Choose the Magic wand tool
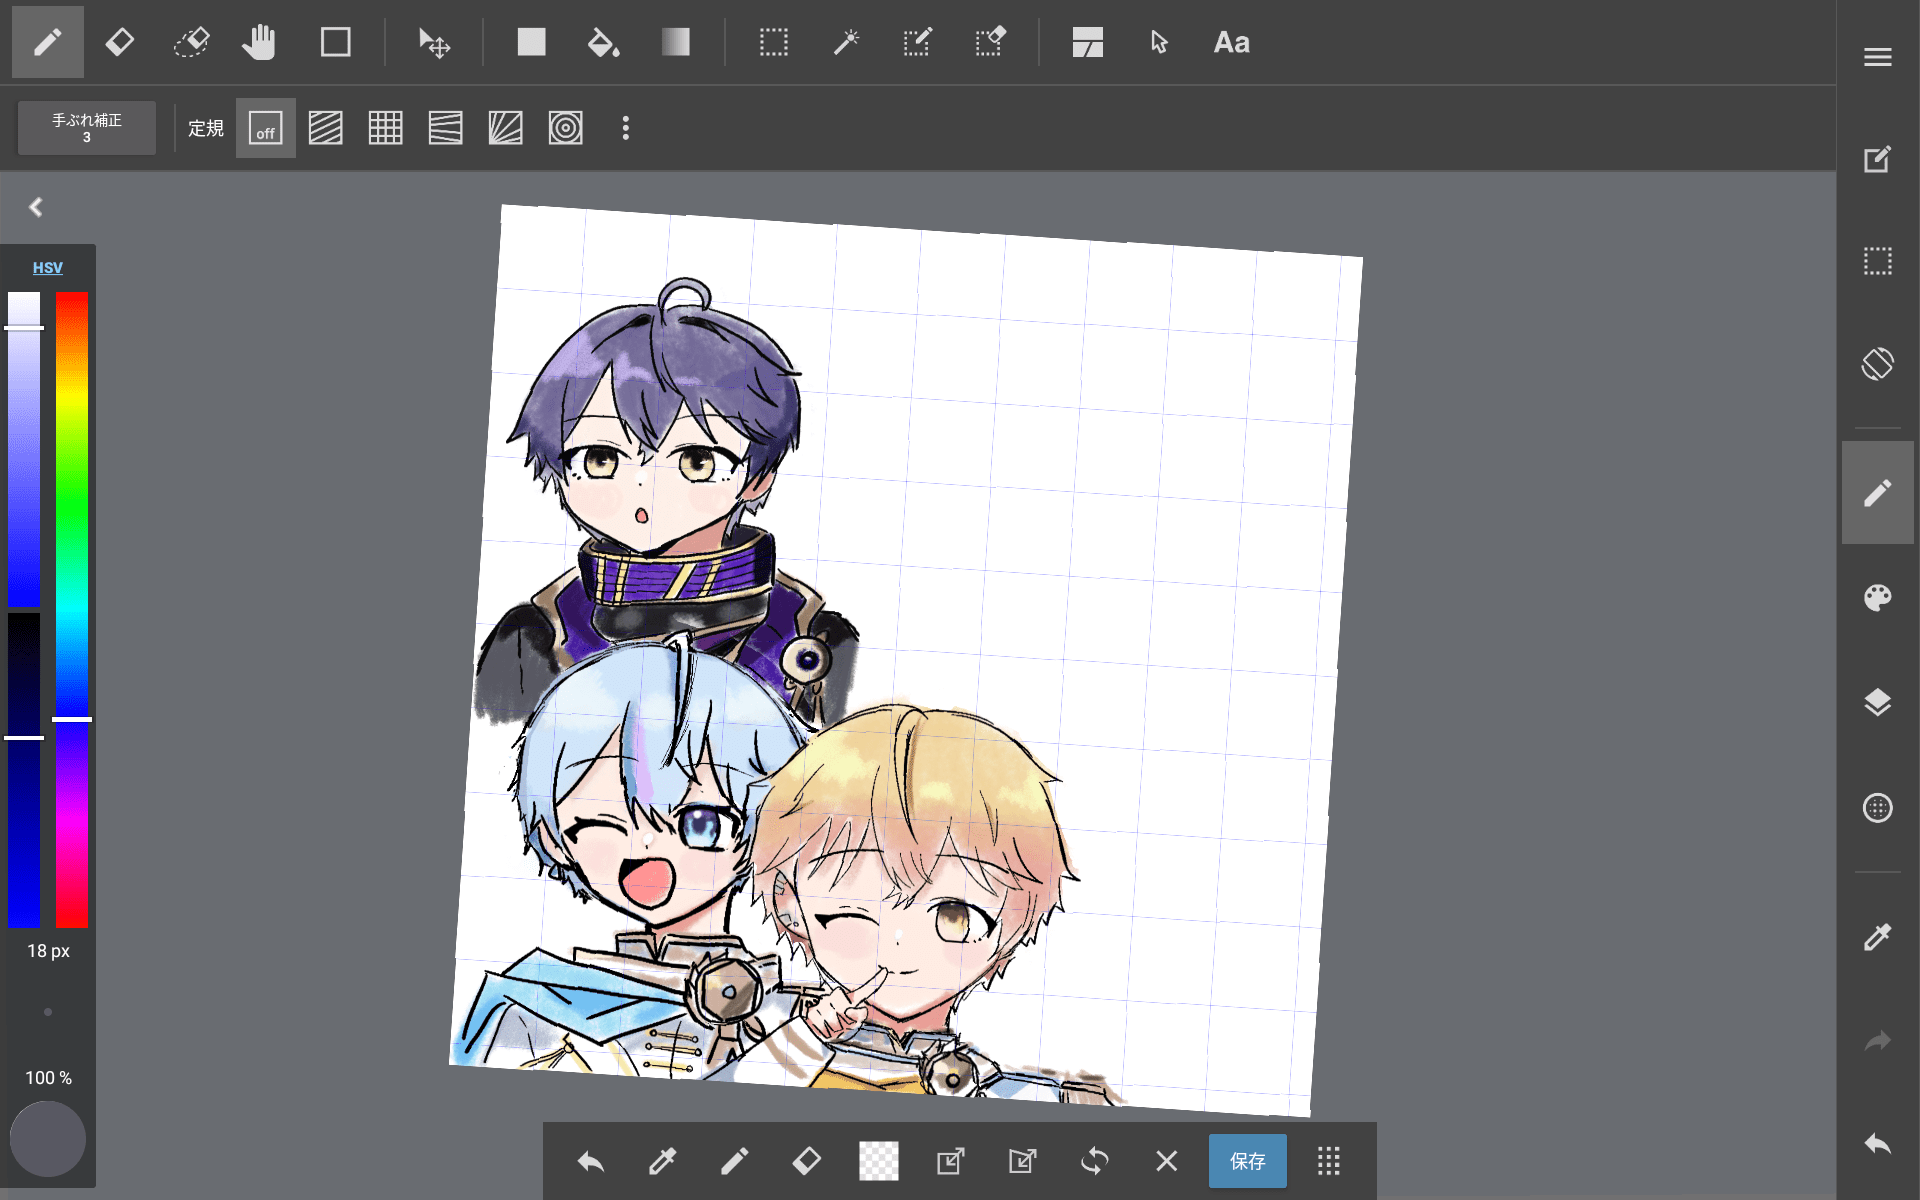The width and height of the screenshot is (1920, 1200). [846, 42]
